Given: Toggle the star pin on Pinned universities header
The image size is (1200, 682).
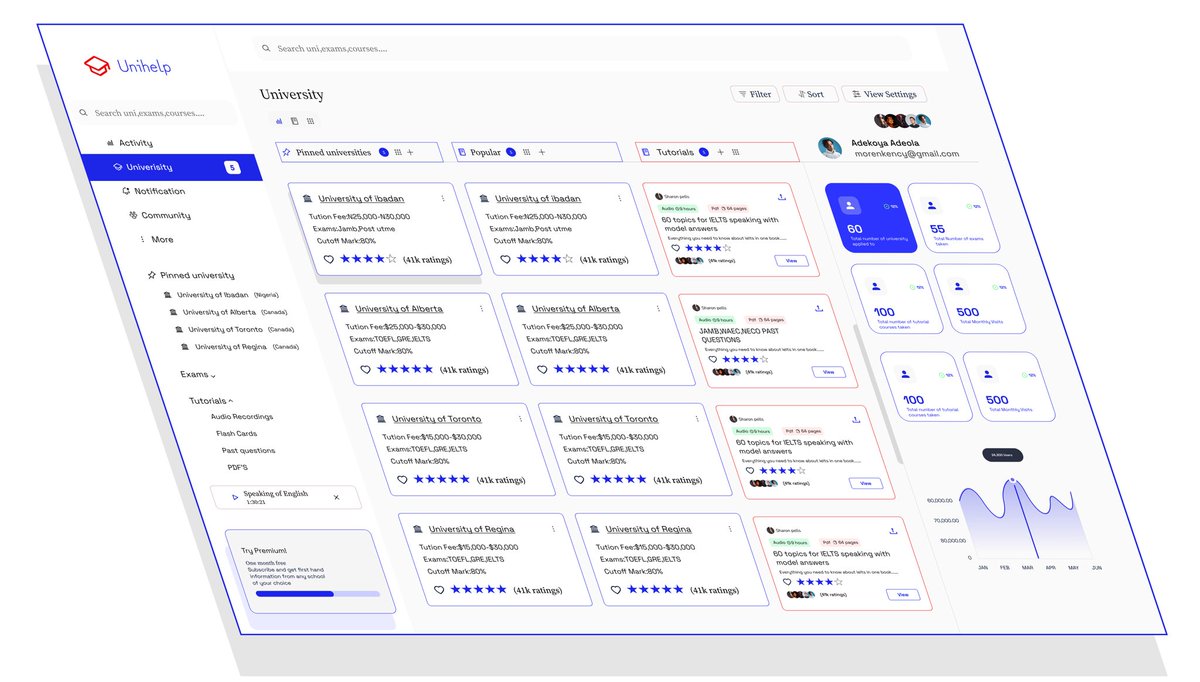Looking at the screenshot, I should [x=287, y=151].
